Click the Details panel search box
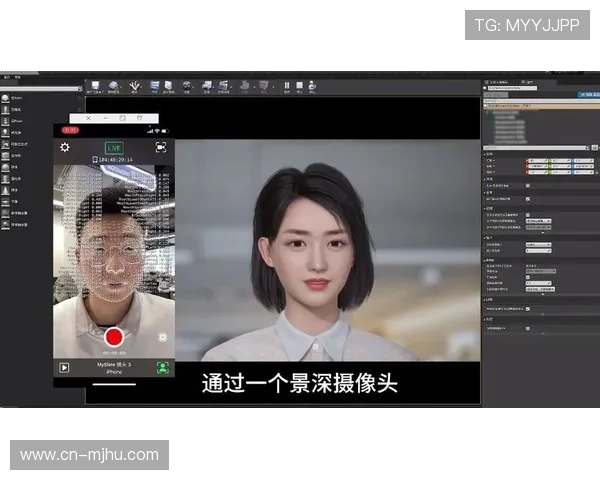Viewport: 600px width, 480px height. [537, 148]
